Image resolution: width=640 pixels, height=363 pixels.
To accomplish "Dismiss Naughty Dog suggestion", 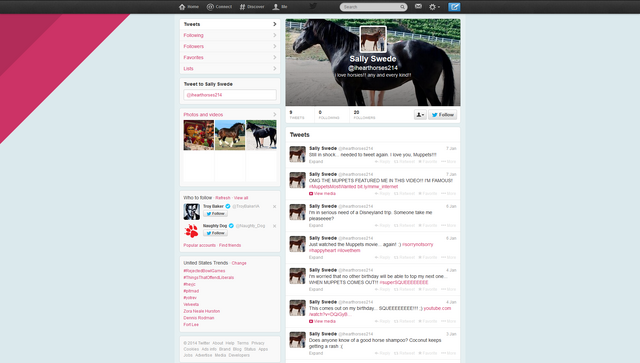I will pos(274,226).
